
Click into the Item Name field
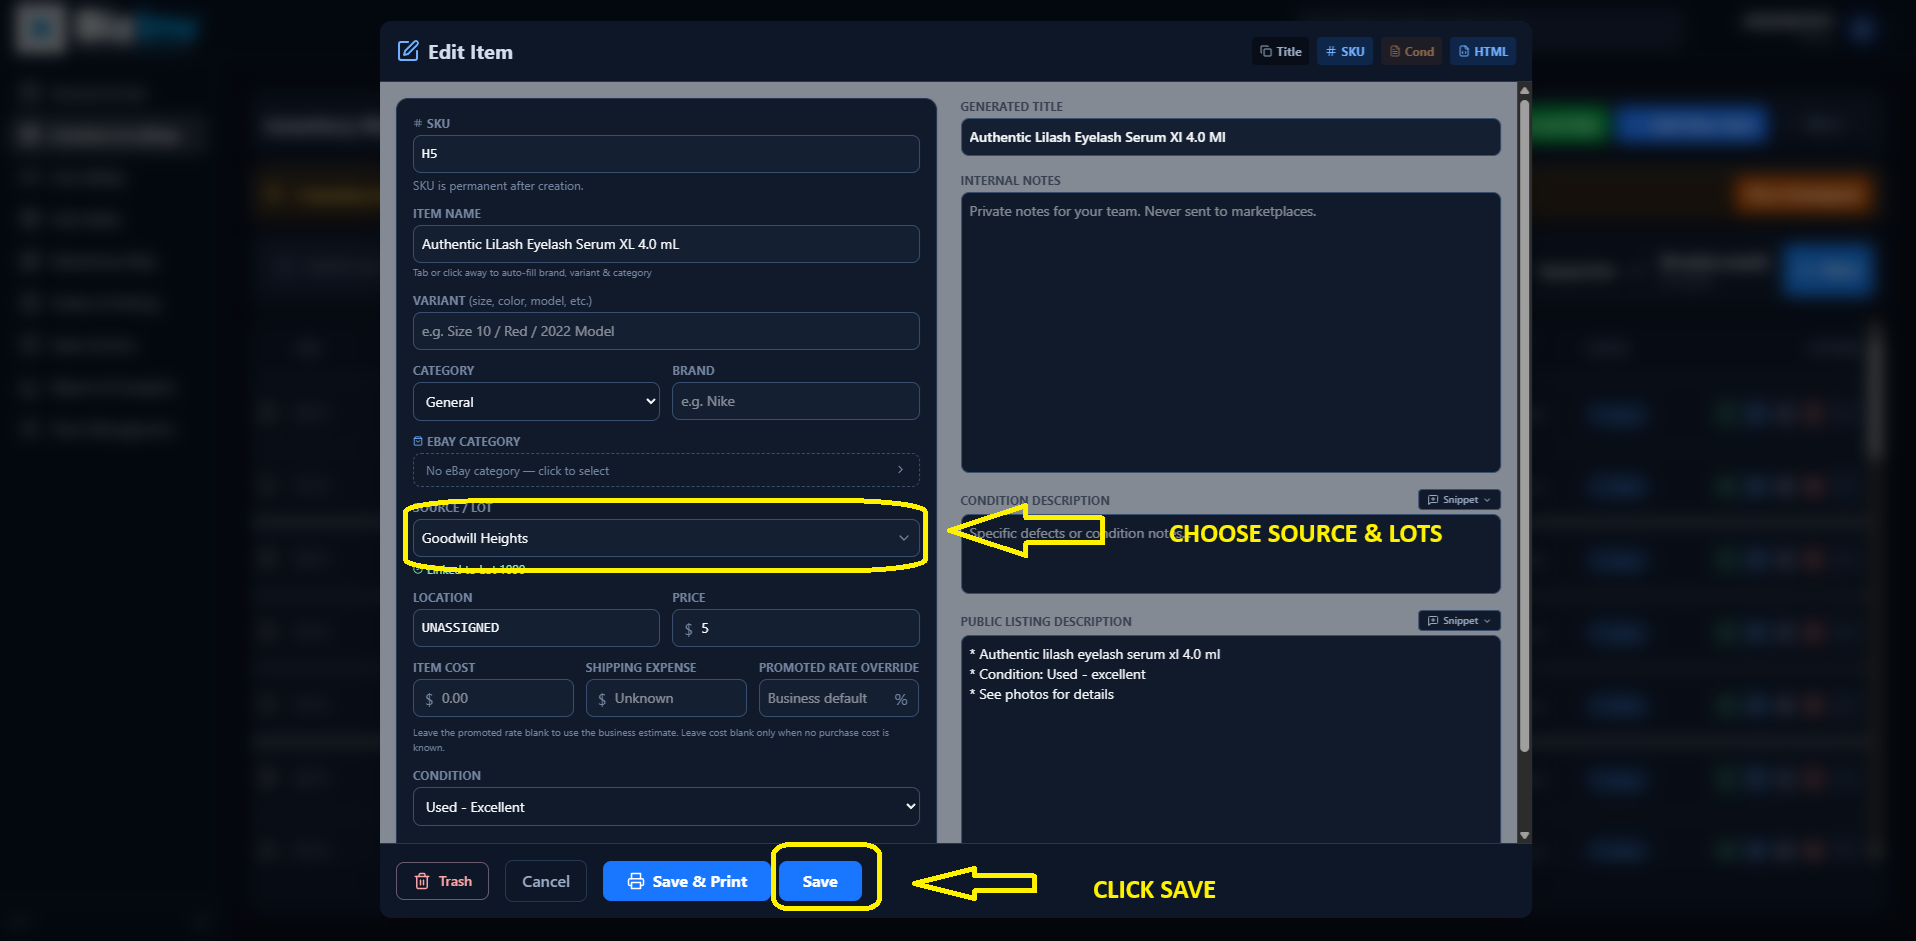(x=666, y=244)
